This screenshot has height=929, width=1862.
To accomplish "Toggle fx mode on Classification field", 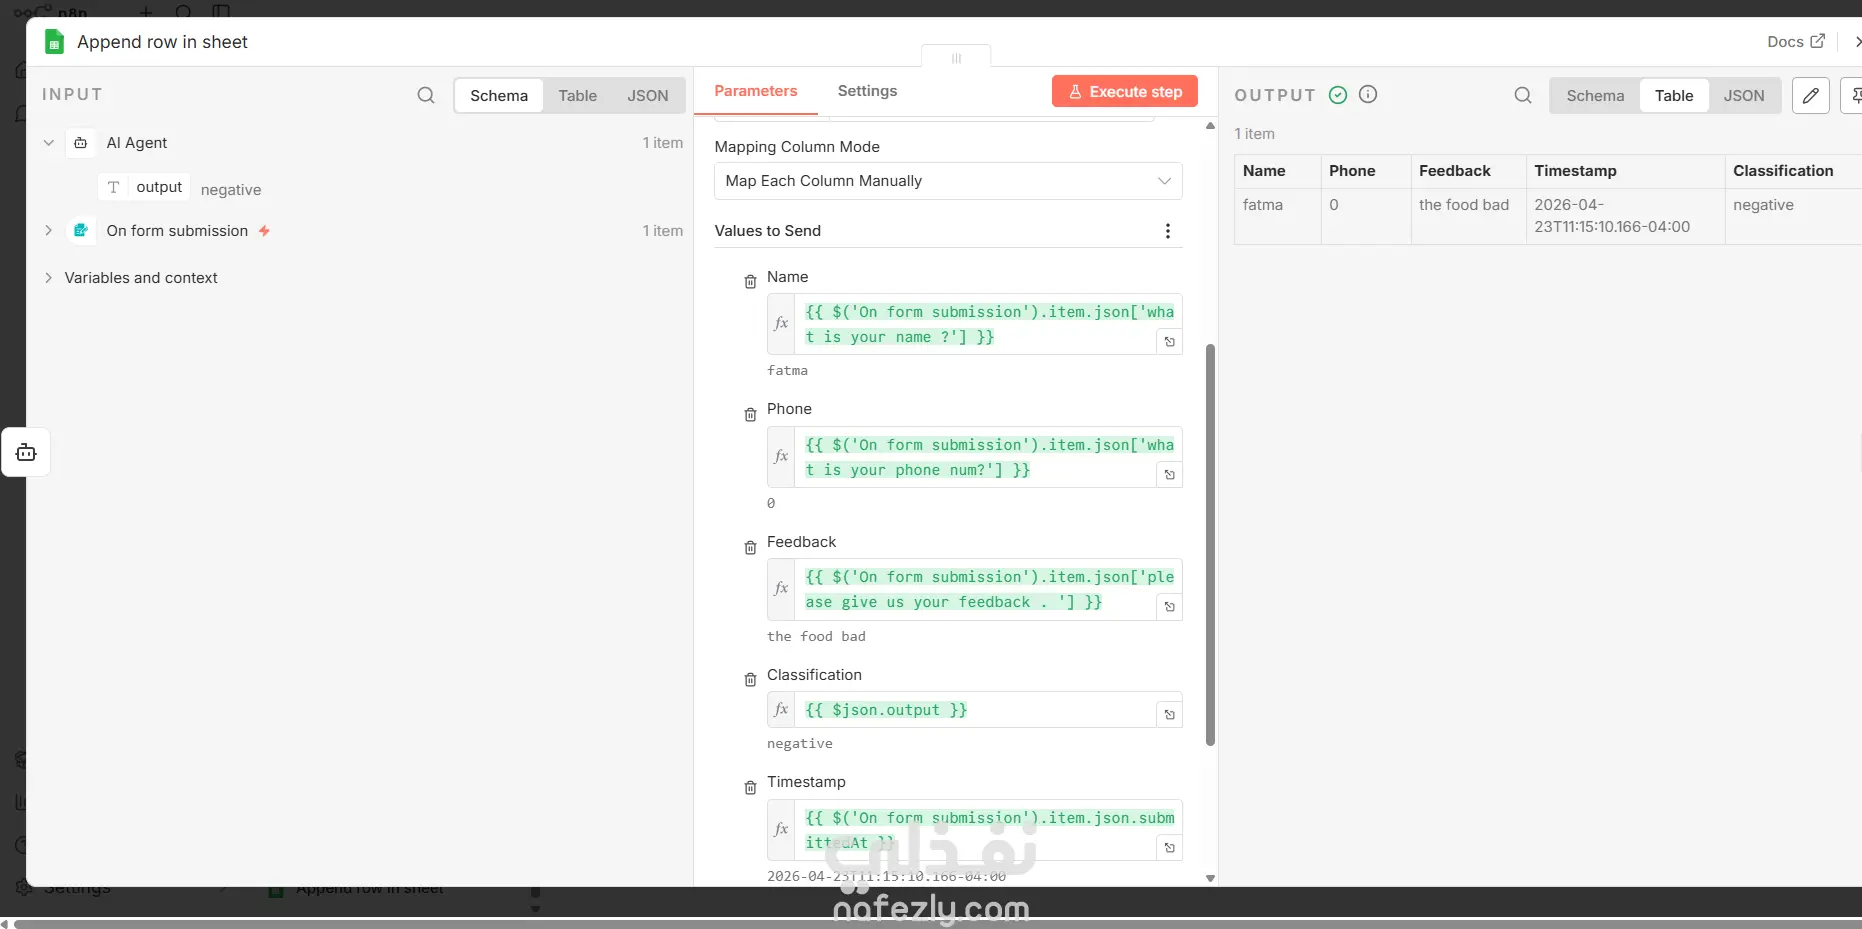I will [x=781, y=709].
